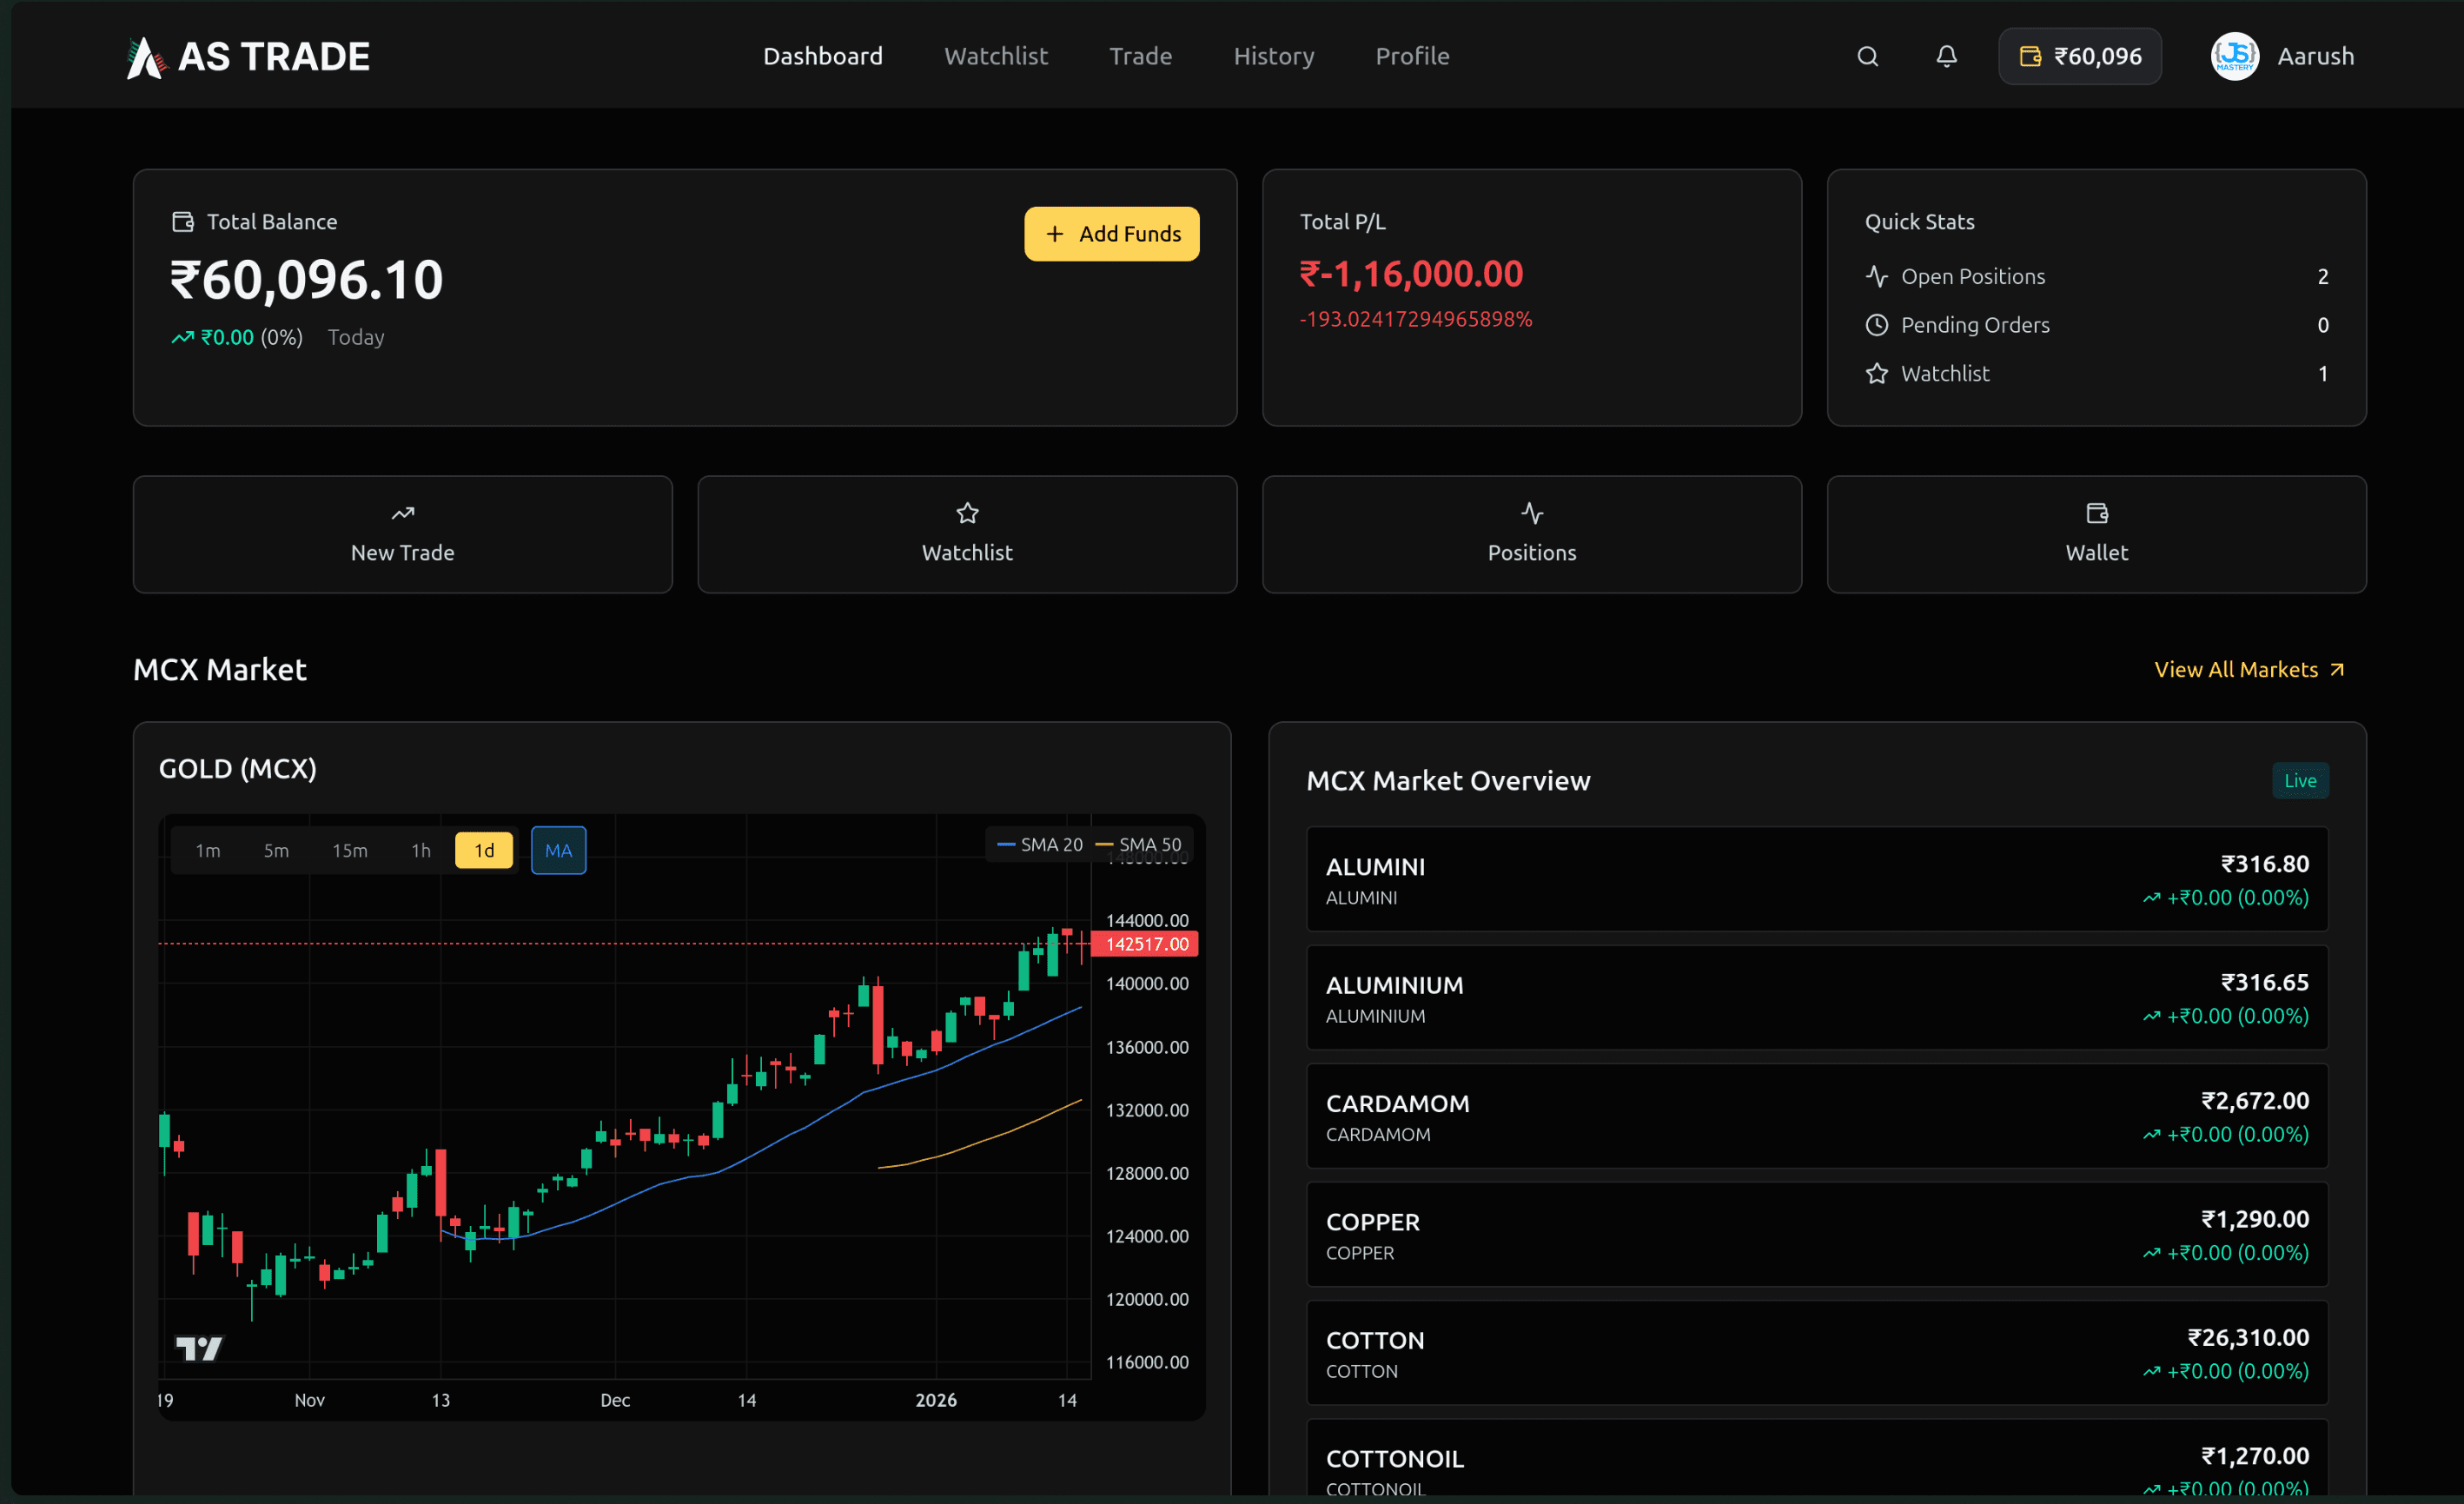Toggle the MA indicator on the chart
The height and width of the screenshot is (1504, 2464).
(x=558, y=850)
